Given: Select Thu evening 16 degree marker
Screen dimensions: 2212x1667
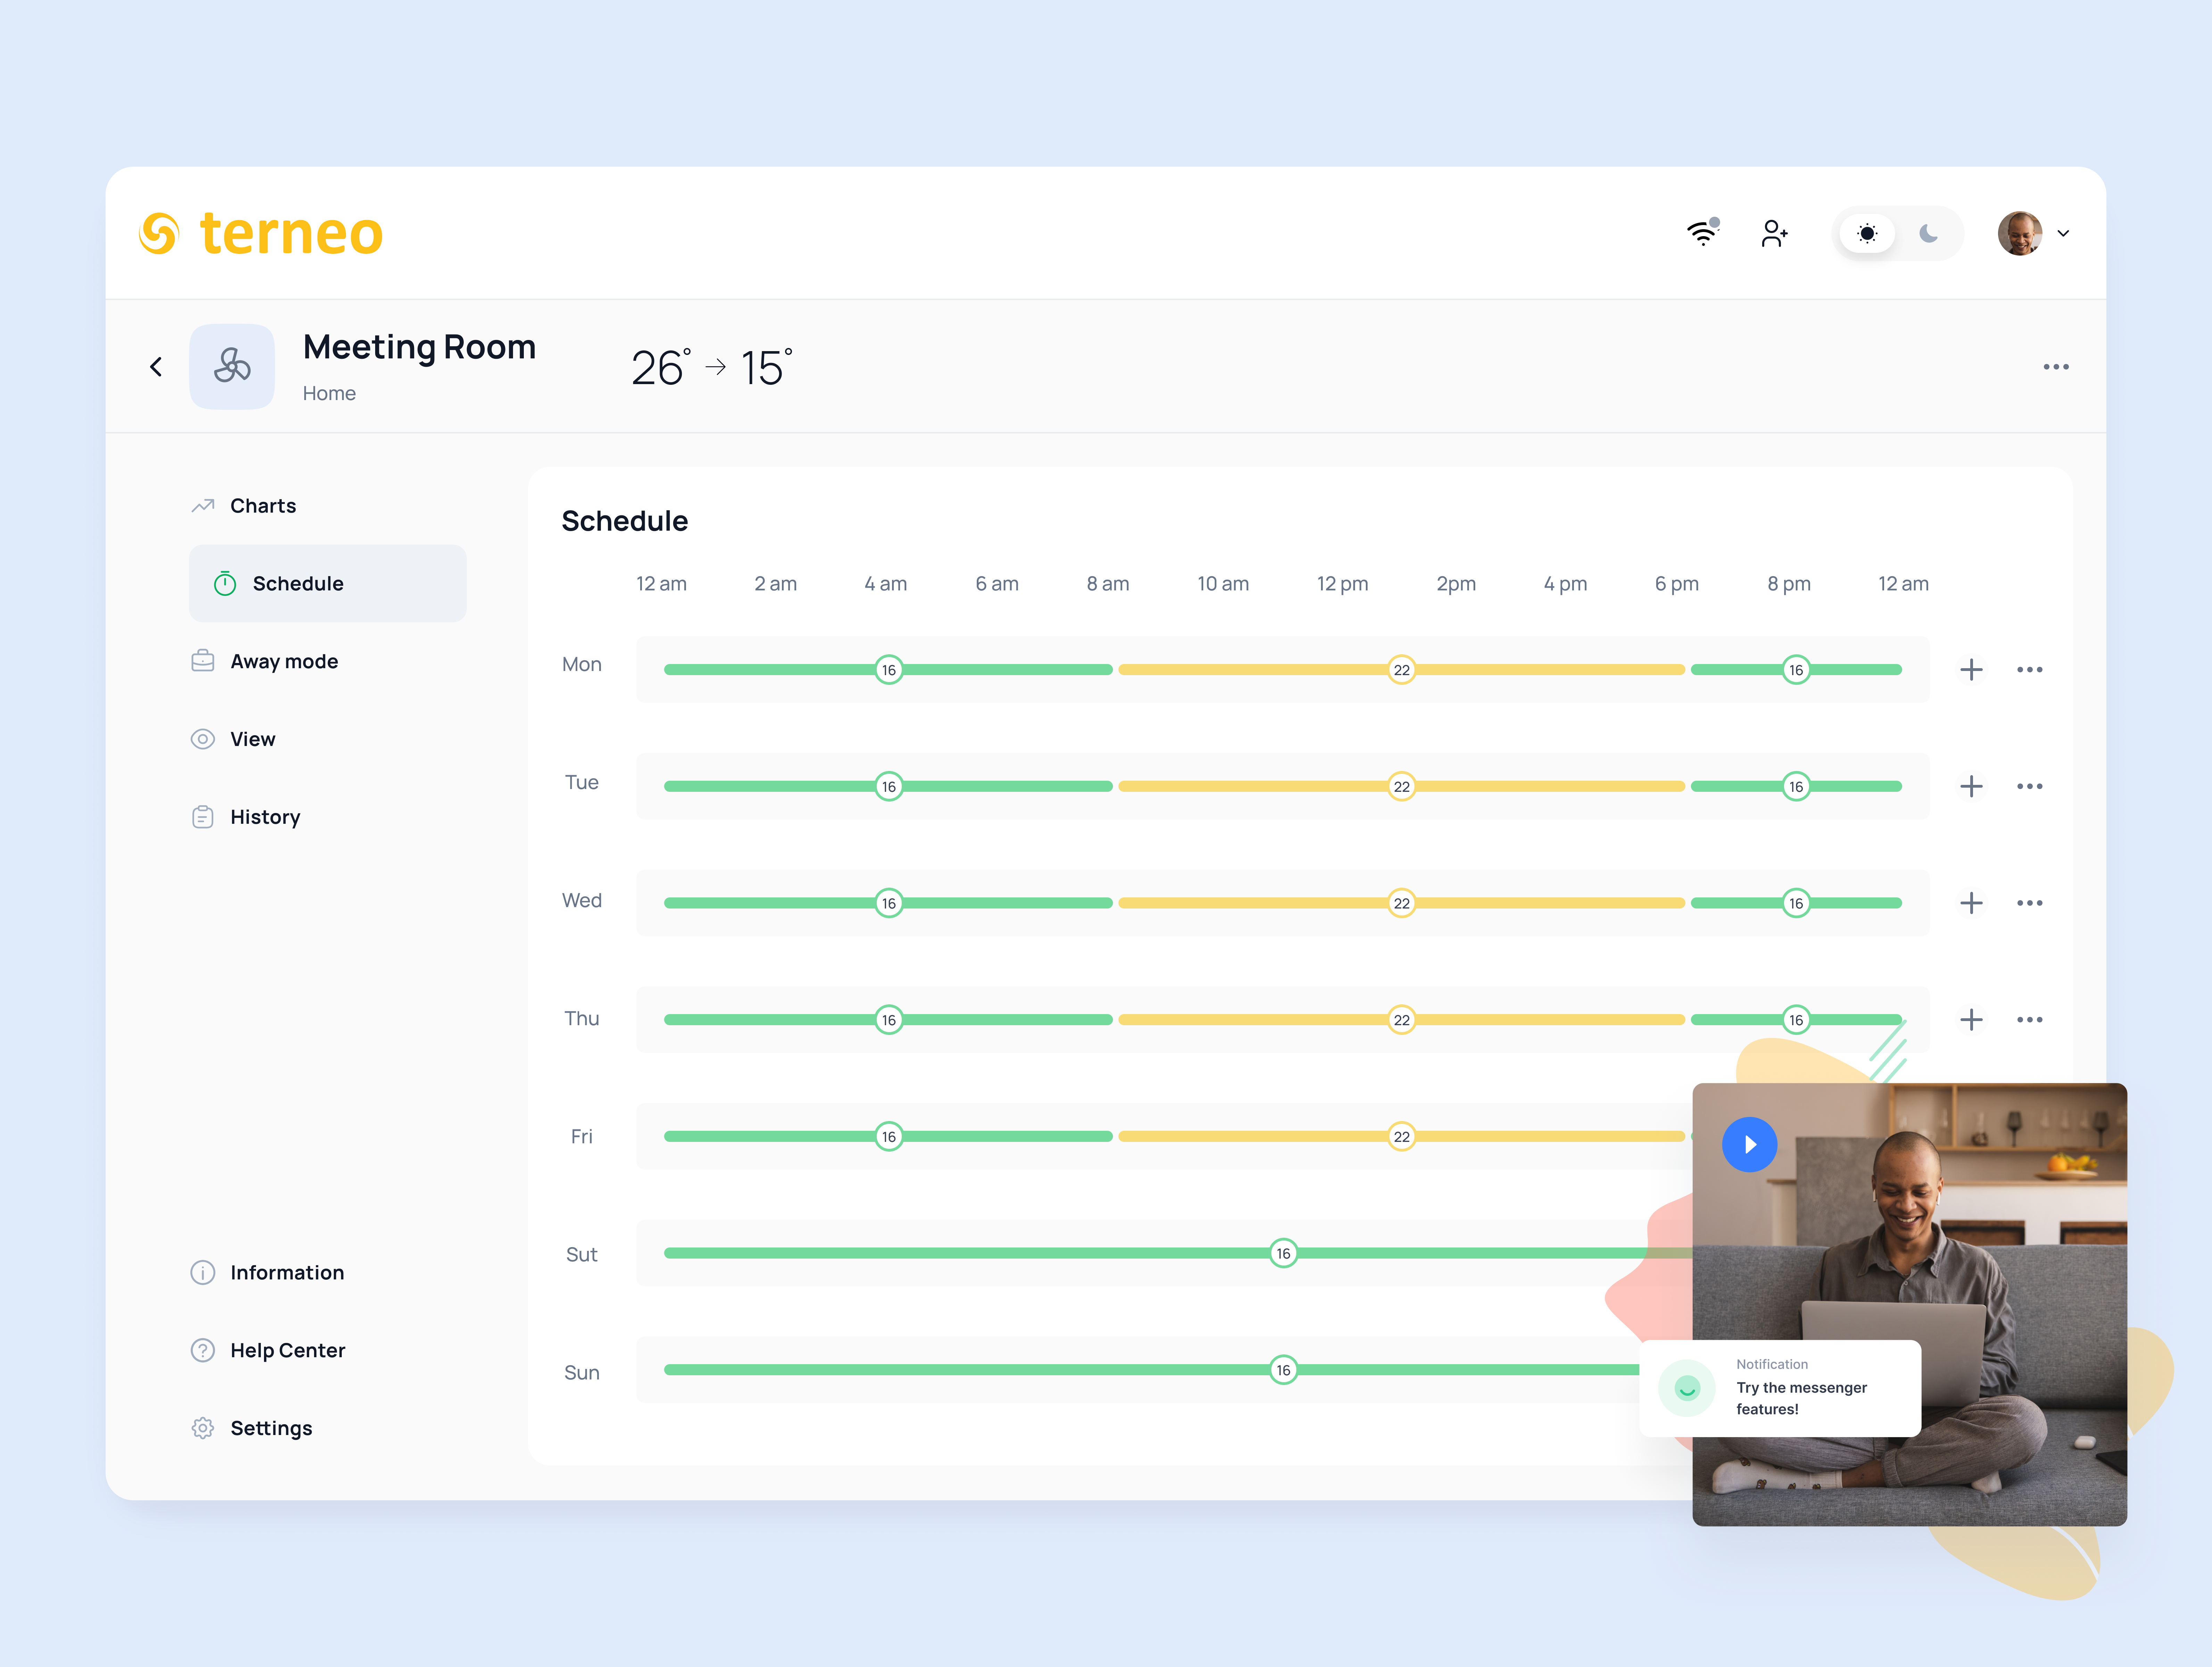Looking at the screenshot, I should pyautogui.click(x=1796, y=1020).
